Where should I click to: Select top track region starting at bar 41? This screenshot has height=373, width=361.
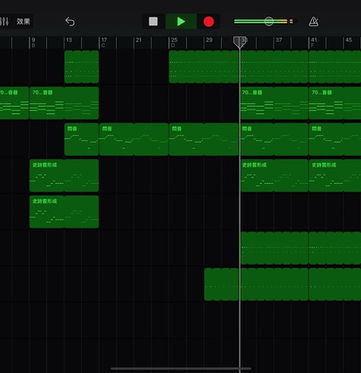335,67
